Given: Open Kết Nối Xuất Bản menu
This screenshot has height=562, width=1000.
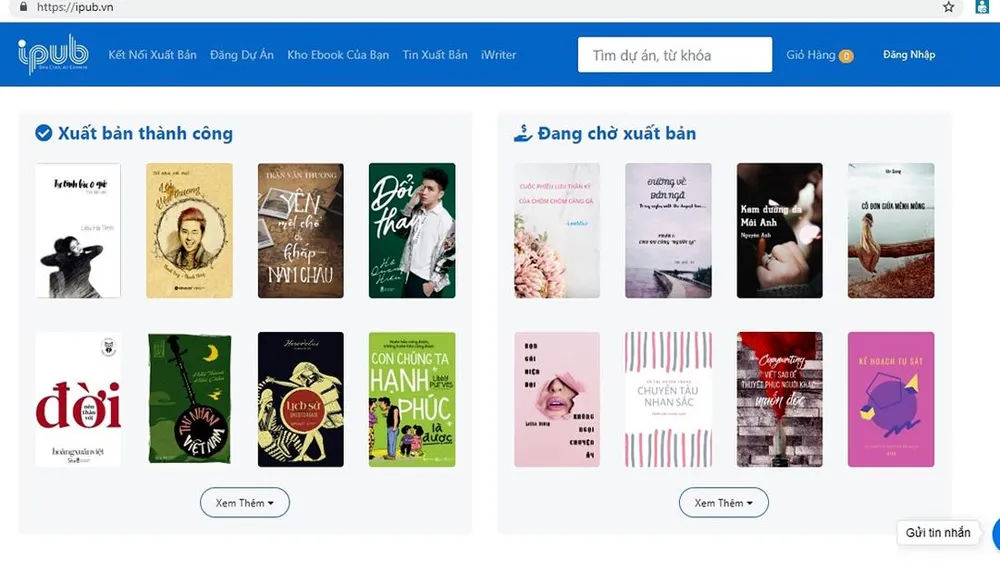Looking at the screenshot, I should (152, 55).
